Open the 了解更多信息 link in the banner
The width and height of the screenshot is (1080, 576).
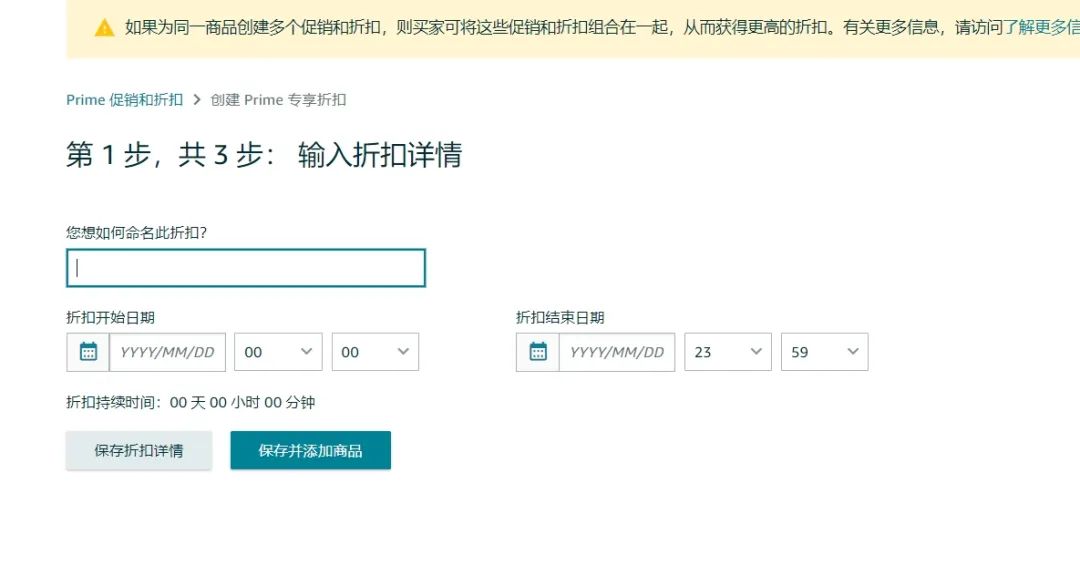pyautogui.click(x=1041, y=28)
